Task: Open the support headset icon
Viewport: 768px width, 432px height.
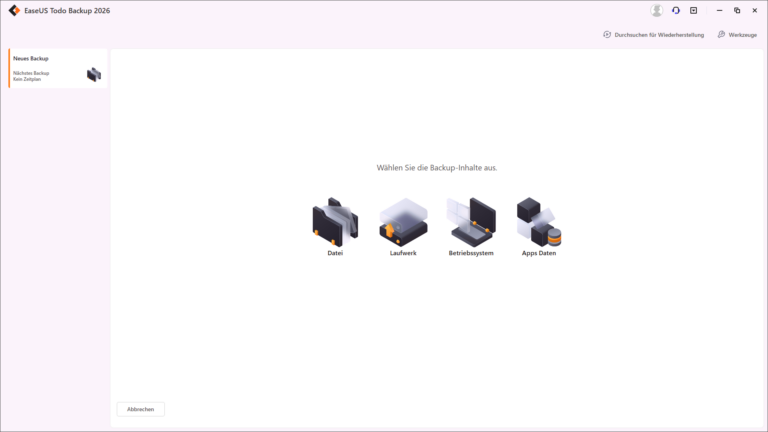Action: [676, 10]
